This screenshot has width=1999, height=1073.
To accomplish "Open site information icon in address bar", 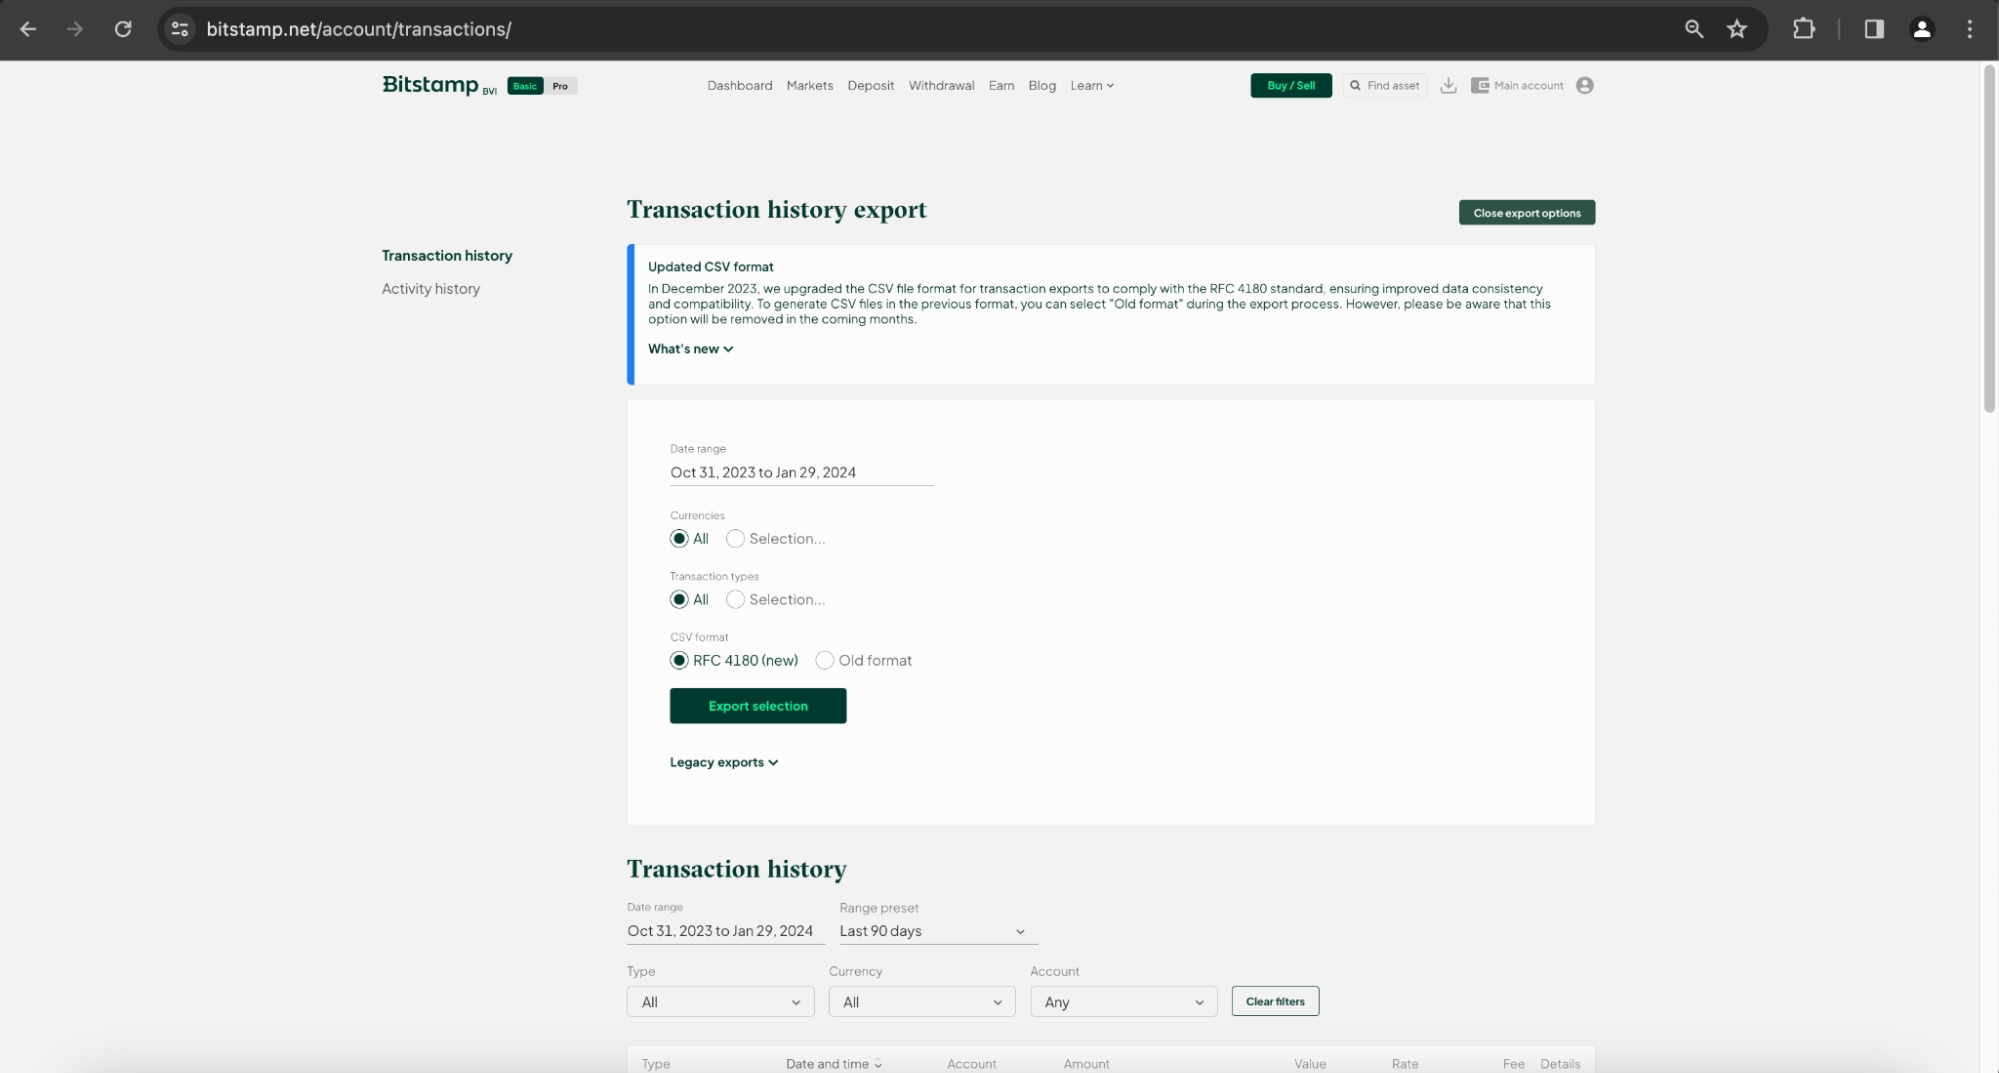I will 180,29.
